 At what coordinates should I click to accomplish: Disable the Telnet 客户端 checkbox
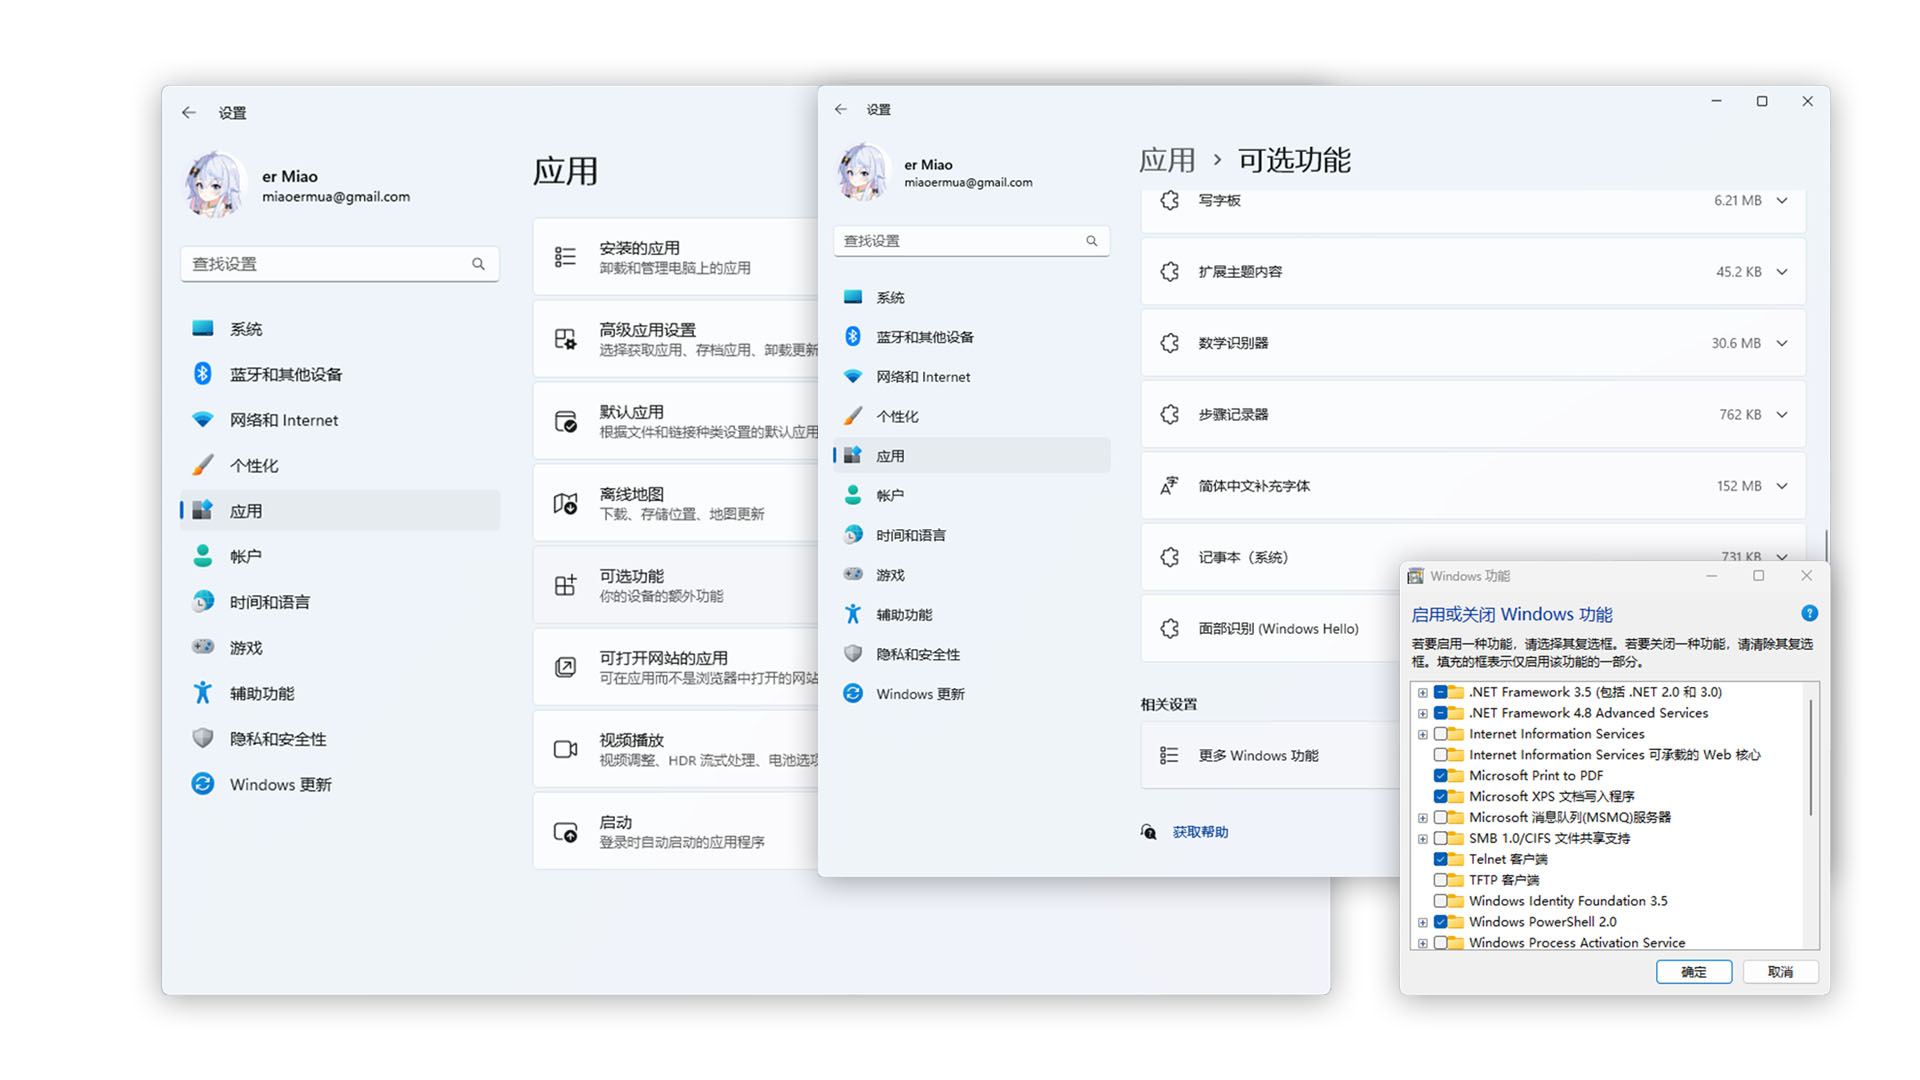click(x=1441, y=859)
